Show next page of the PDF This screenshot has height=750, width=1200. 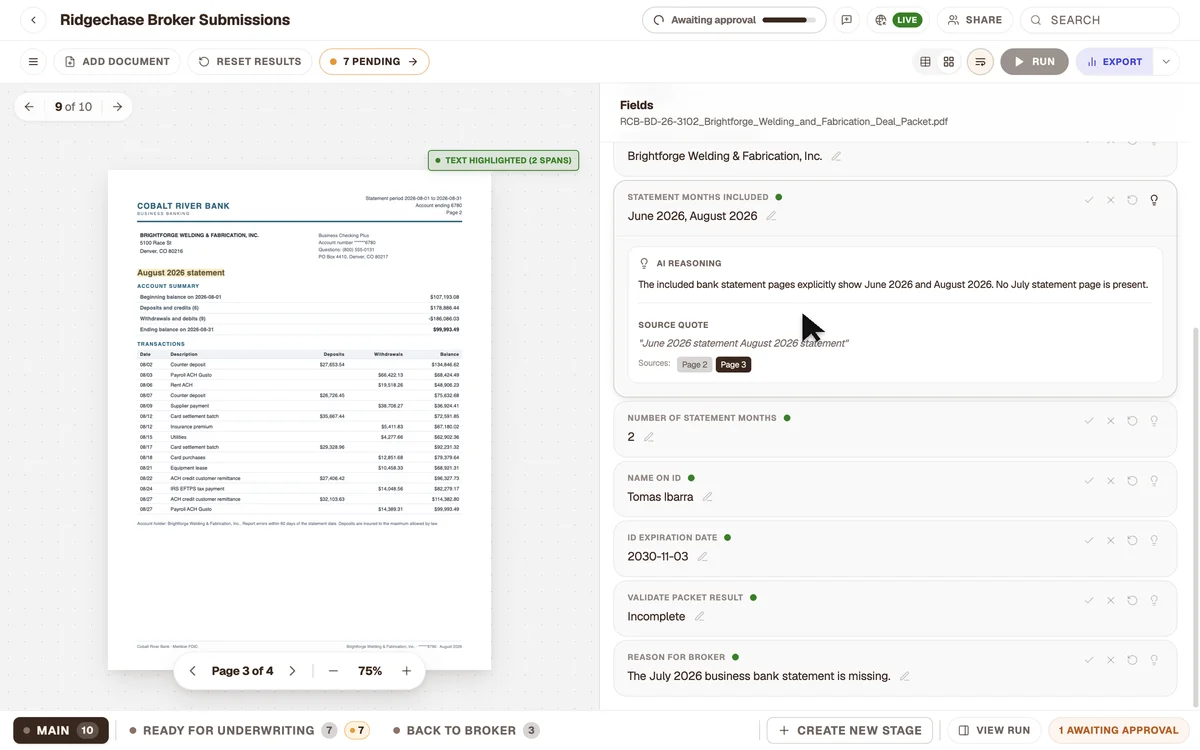[292, 671]
